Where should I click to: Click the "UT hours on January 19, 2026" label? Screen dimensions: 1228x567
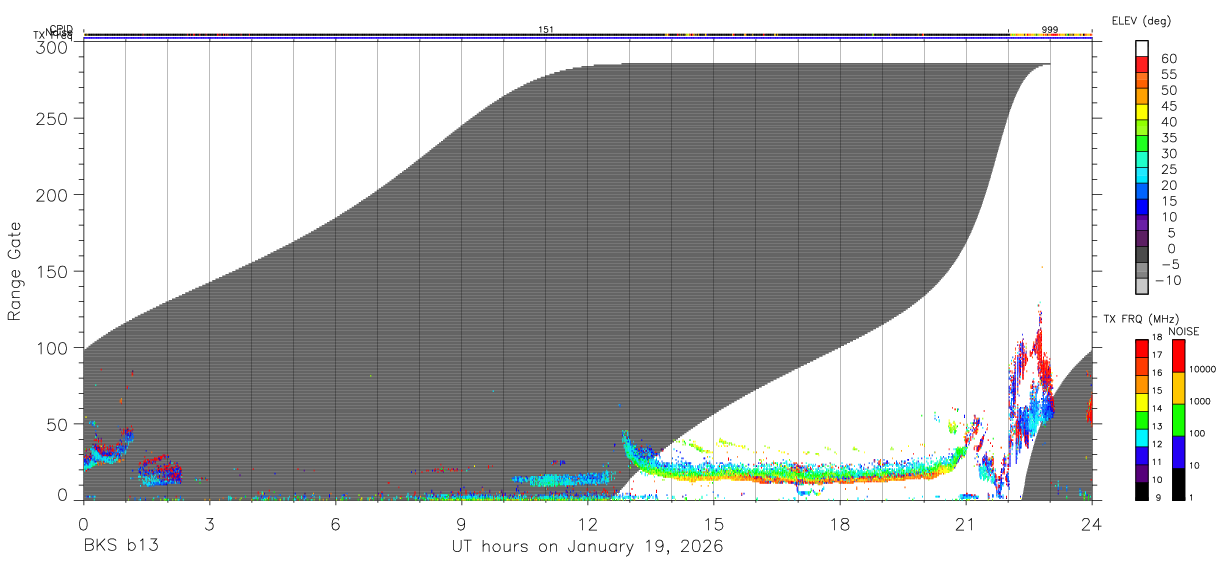tap(588, 548)
